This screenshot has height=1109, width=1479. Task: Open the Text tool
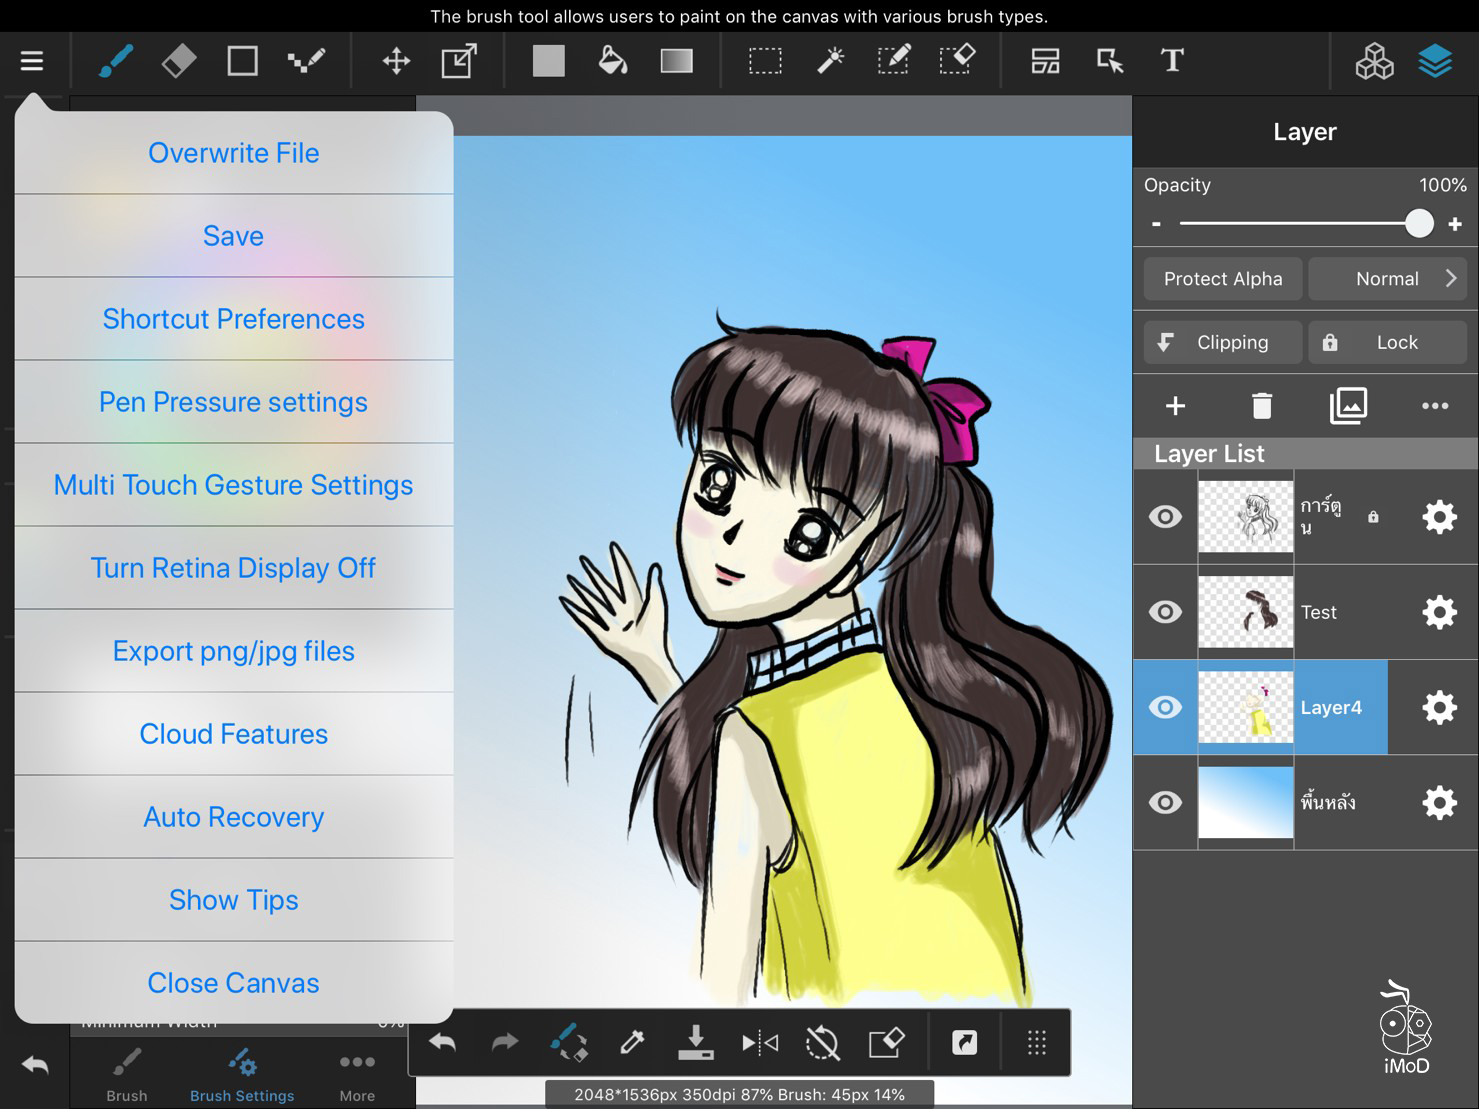coord(1171,60)
